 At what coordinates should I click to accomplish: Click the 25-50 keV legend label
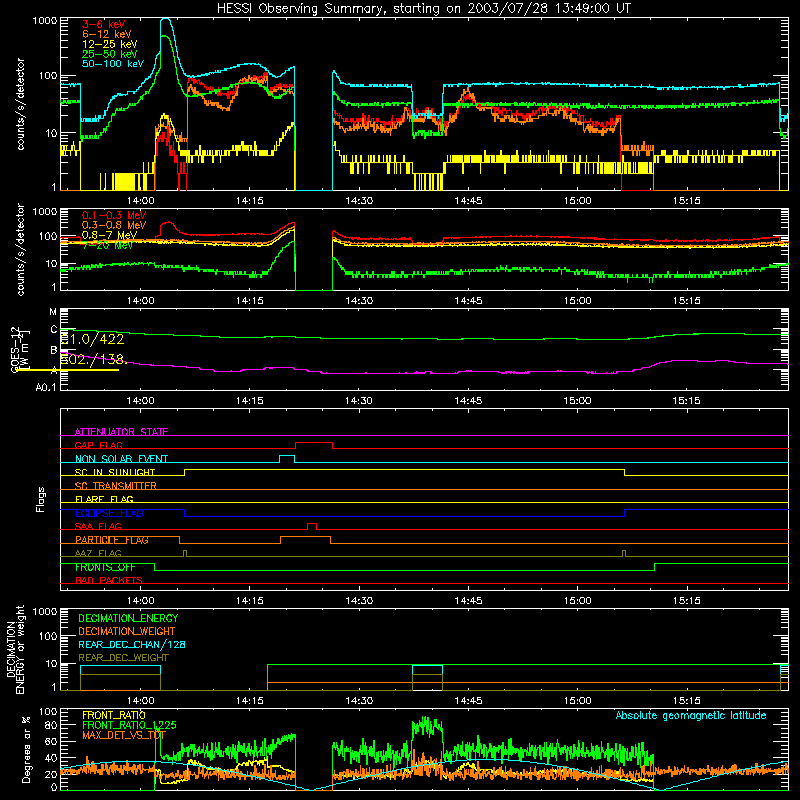click(110, 54)
